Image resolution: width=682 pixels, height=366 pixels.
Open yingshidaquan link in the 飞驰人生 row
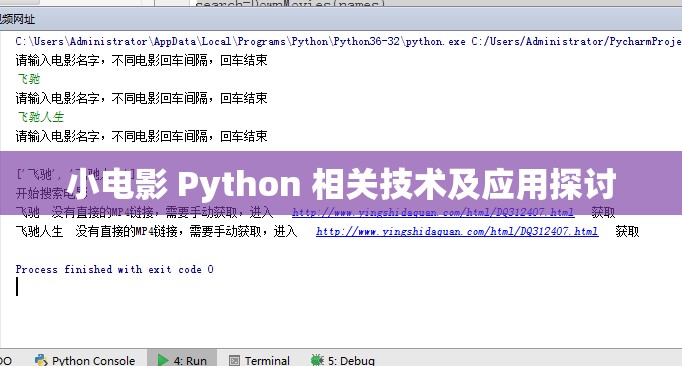[457, 231]
